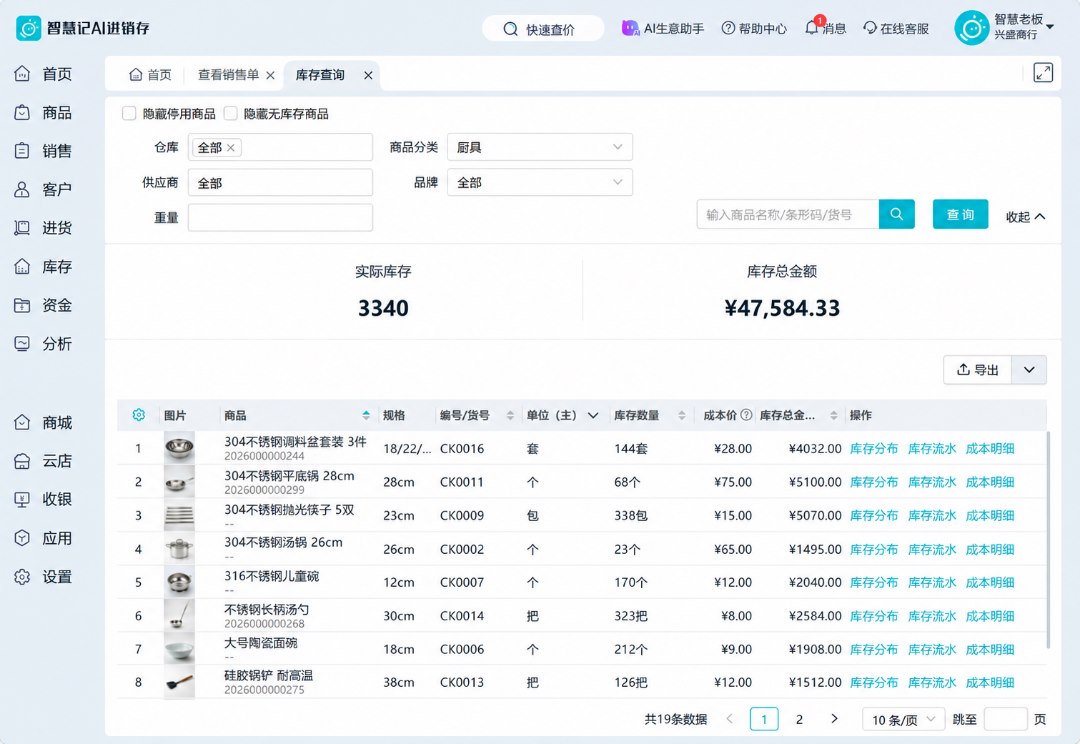The height and width of the screenshot is (744, 1080).
Task: Open the 应用 sidebar item
Action: pyautogui.click(x=43, y=538)
